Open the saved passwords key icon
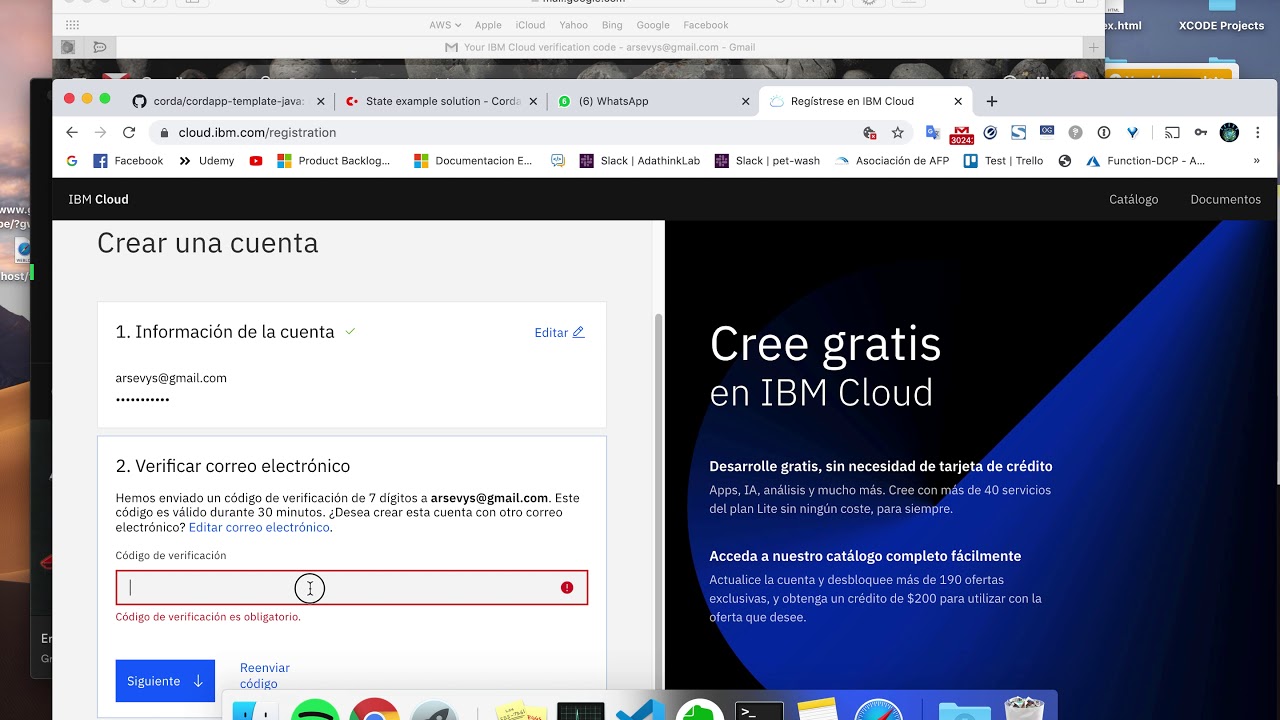The image size is (1280, 720). click(x=1201, y=132)
